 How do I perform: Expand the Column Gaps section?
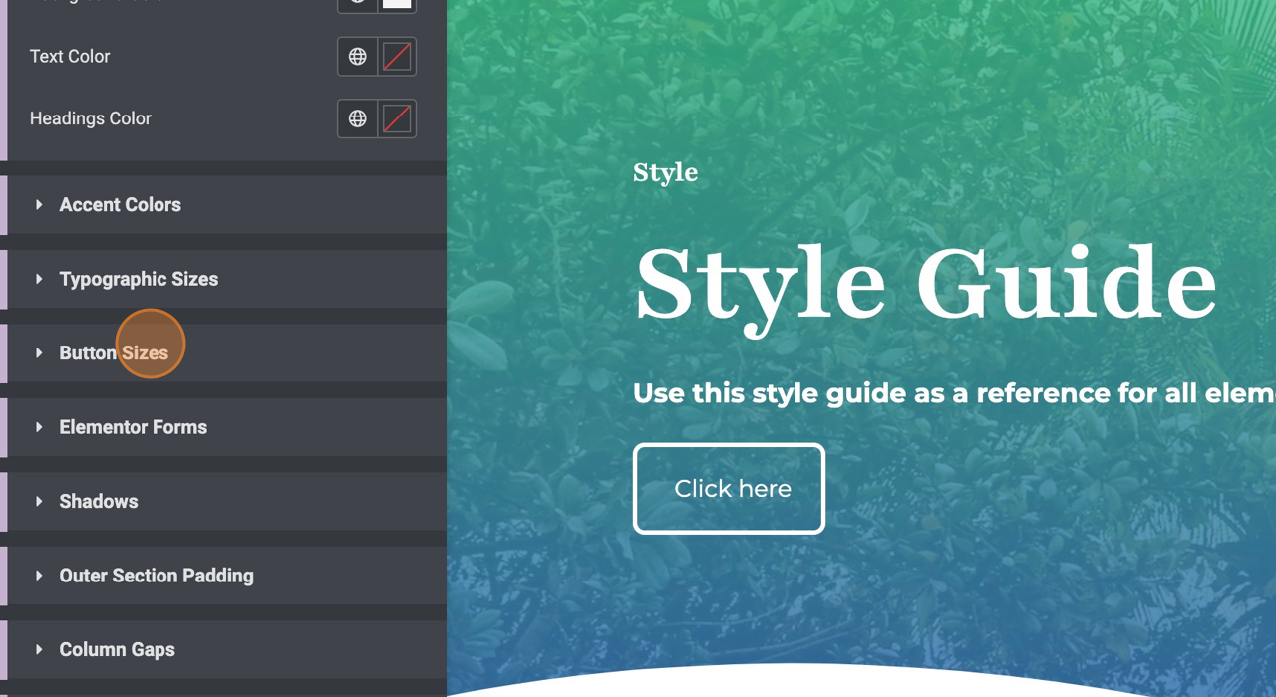pyautogui.click(x=227, y=650)
